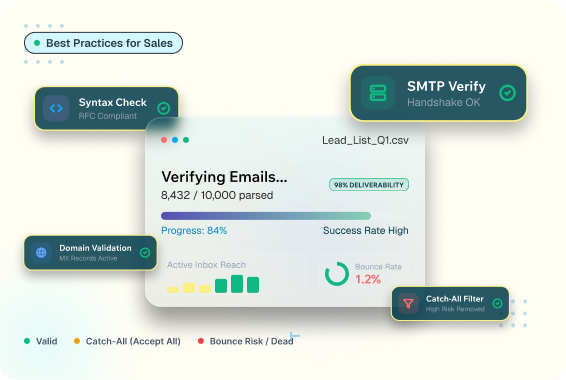The image size is (566, 380).
Task: Click the Progress: 84% label
Action: pyautogui.click(x=194, y=231)
